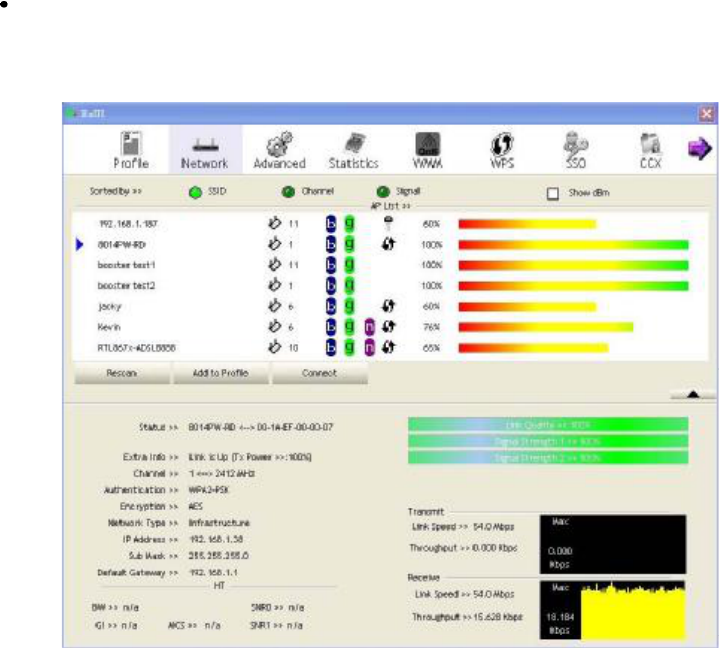The height and width of the screenshot is (648, 719).
Task: Click the channel icon in booster test1 row
Action: 274,265
